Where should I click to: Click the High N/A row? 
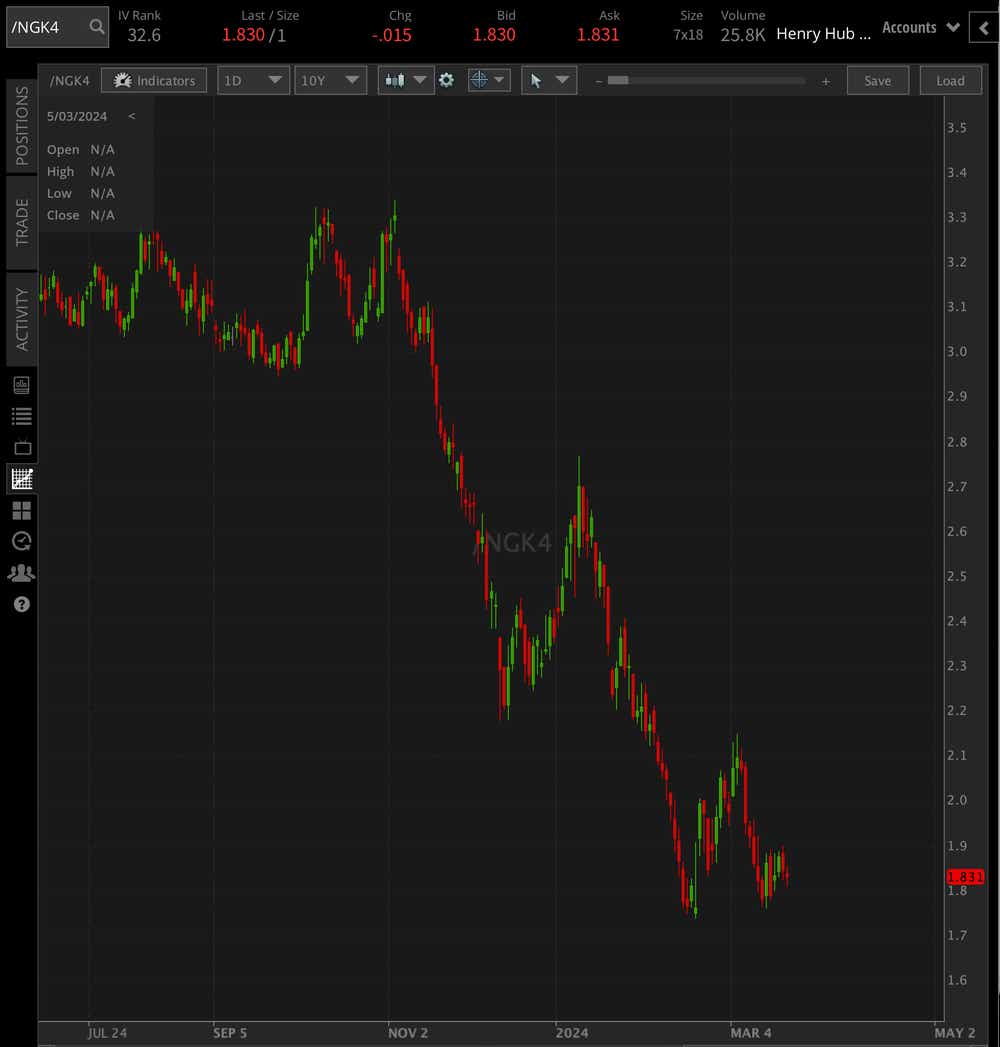coord(81,172)
